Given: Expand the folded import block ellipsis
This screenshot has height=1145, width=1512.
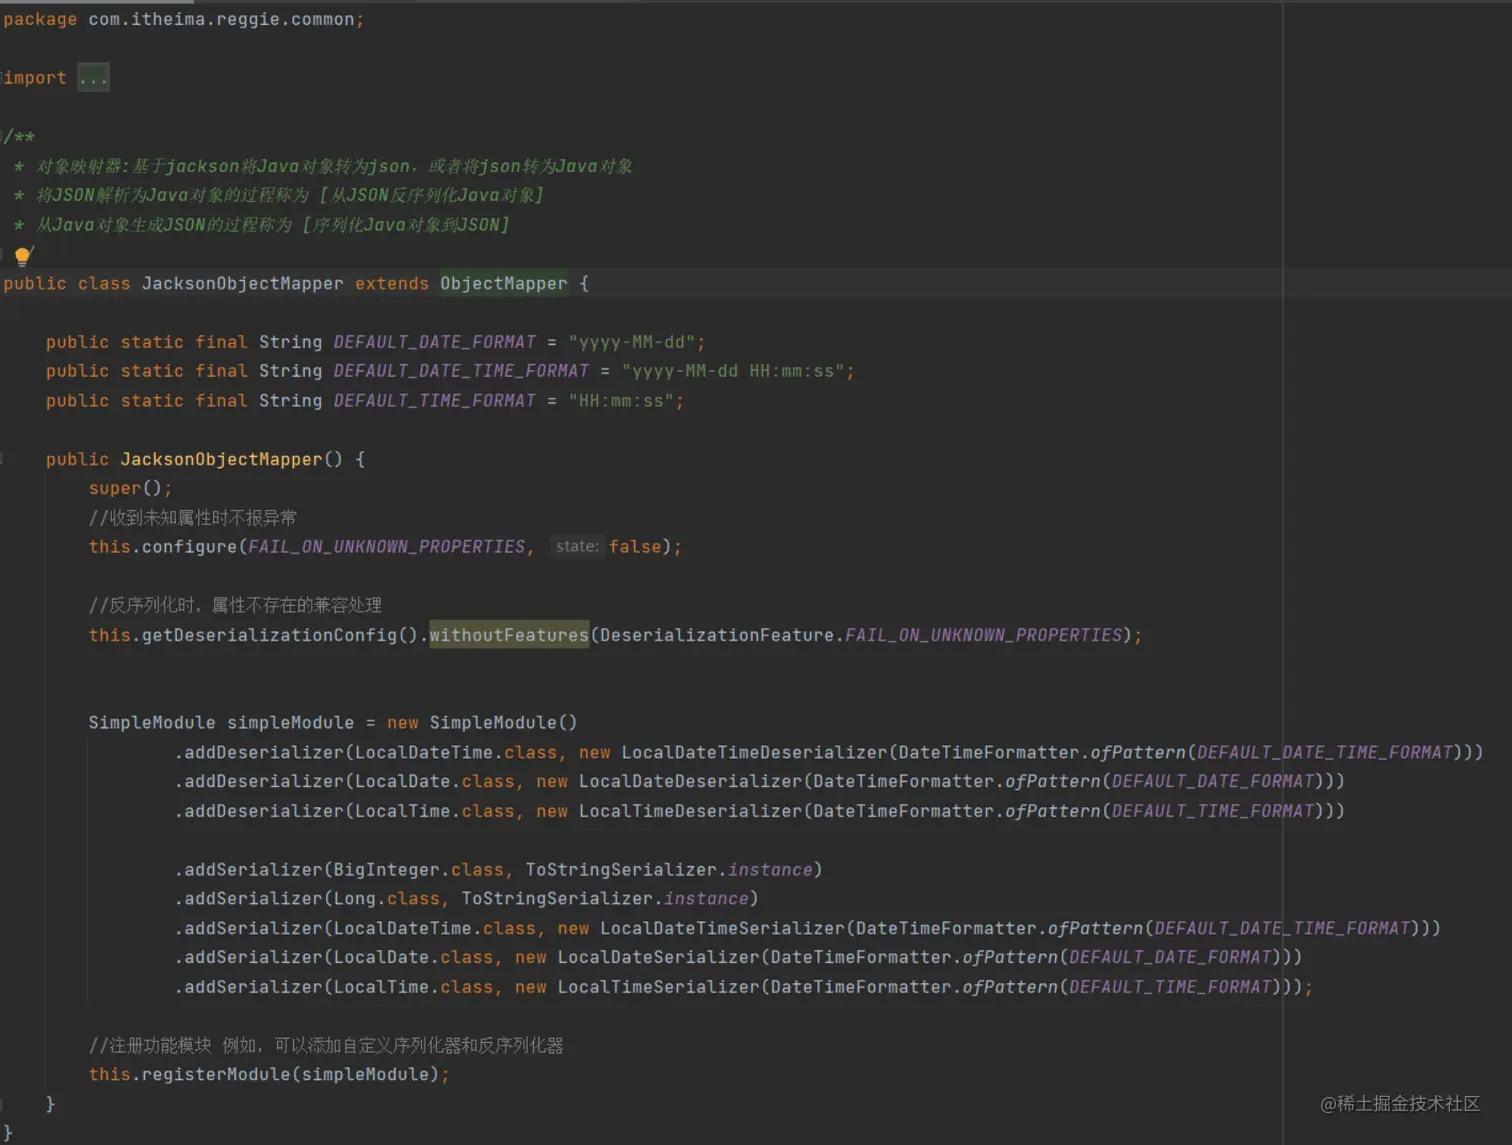Looking at the screenshot, I should tap(93, 78).
